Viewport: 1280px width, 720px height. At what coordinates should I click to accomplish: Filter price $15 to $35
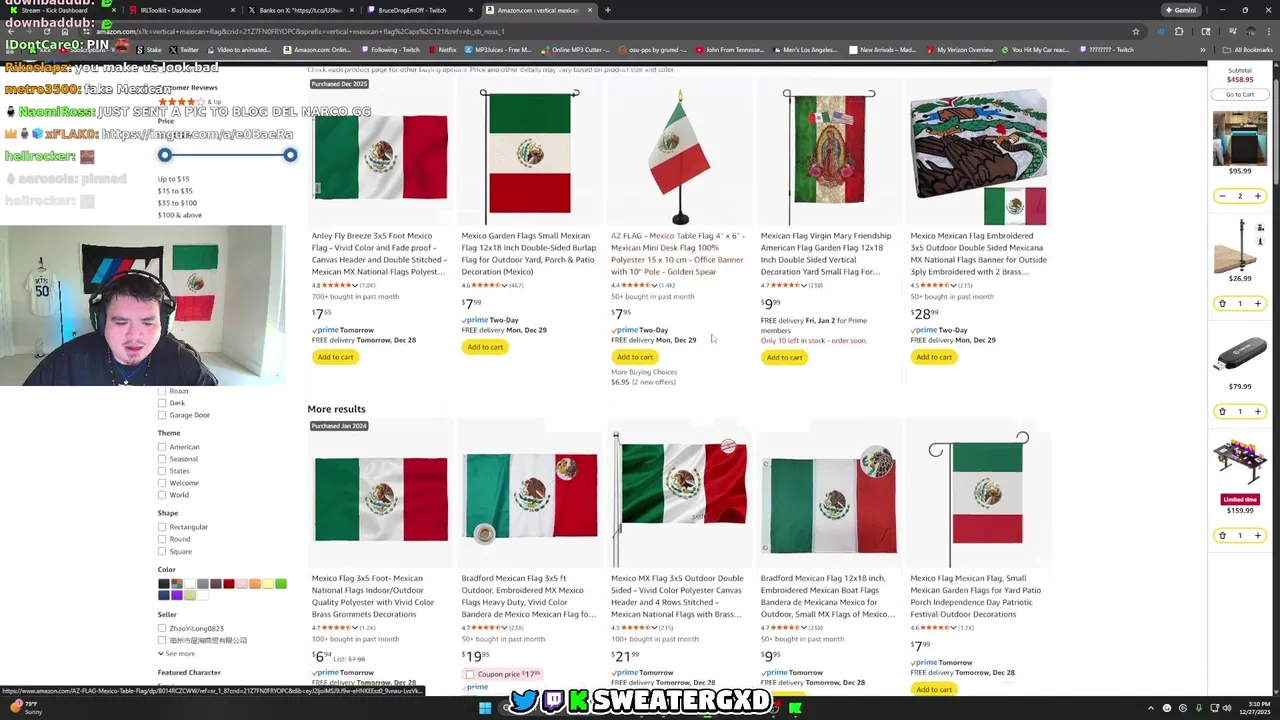(175, 191)
